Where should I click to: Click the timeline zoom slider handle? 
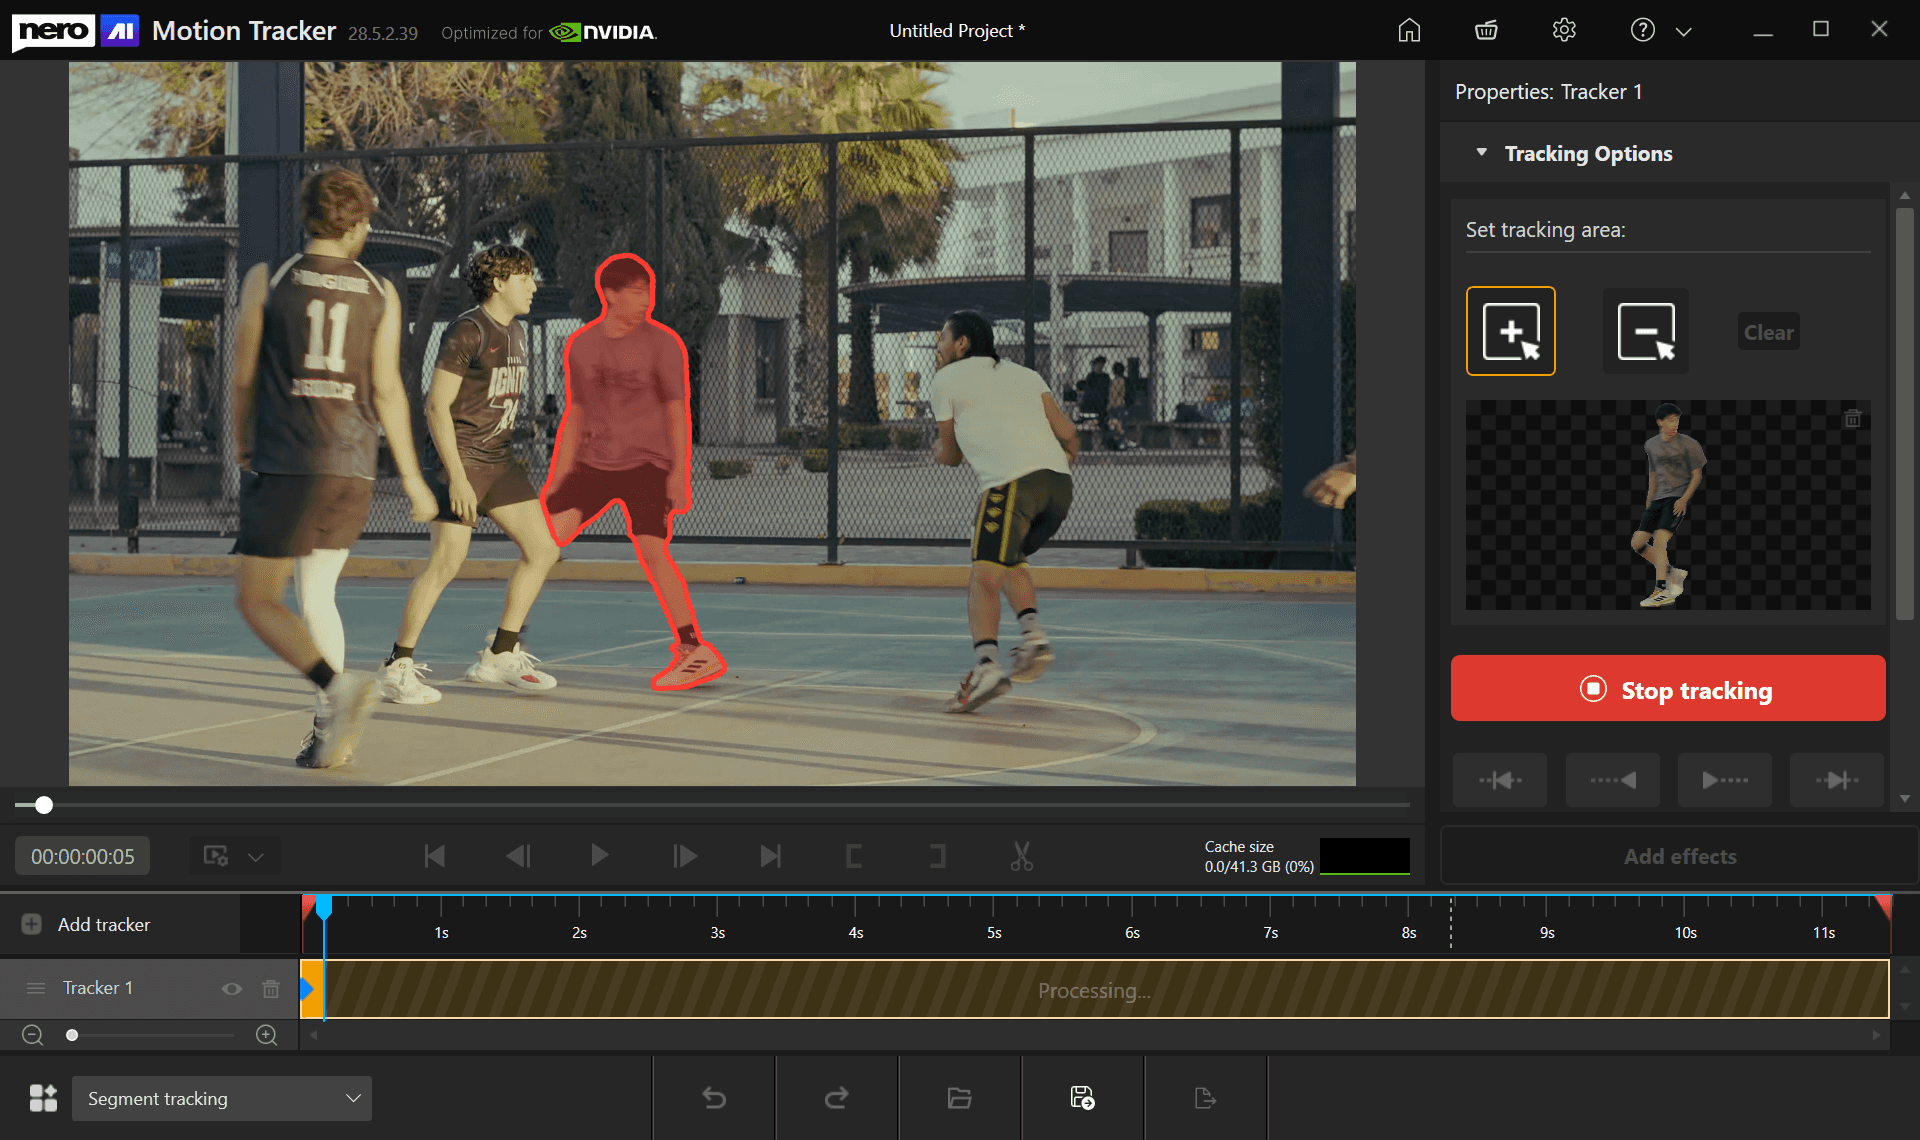[72, 1035]
